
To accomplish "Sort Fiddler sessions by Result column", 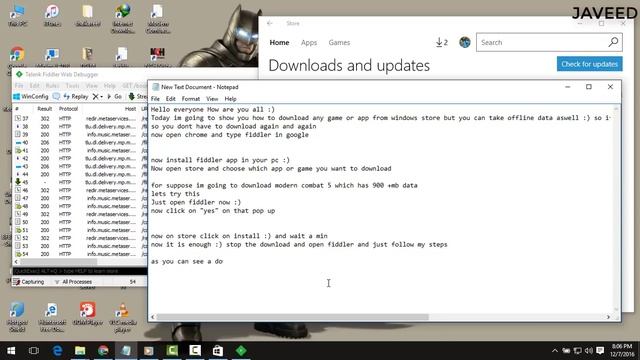I will pyautogui.click(x=44, y=109).
